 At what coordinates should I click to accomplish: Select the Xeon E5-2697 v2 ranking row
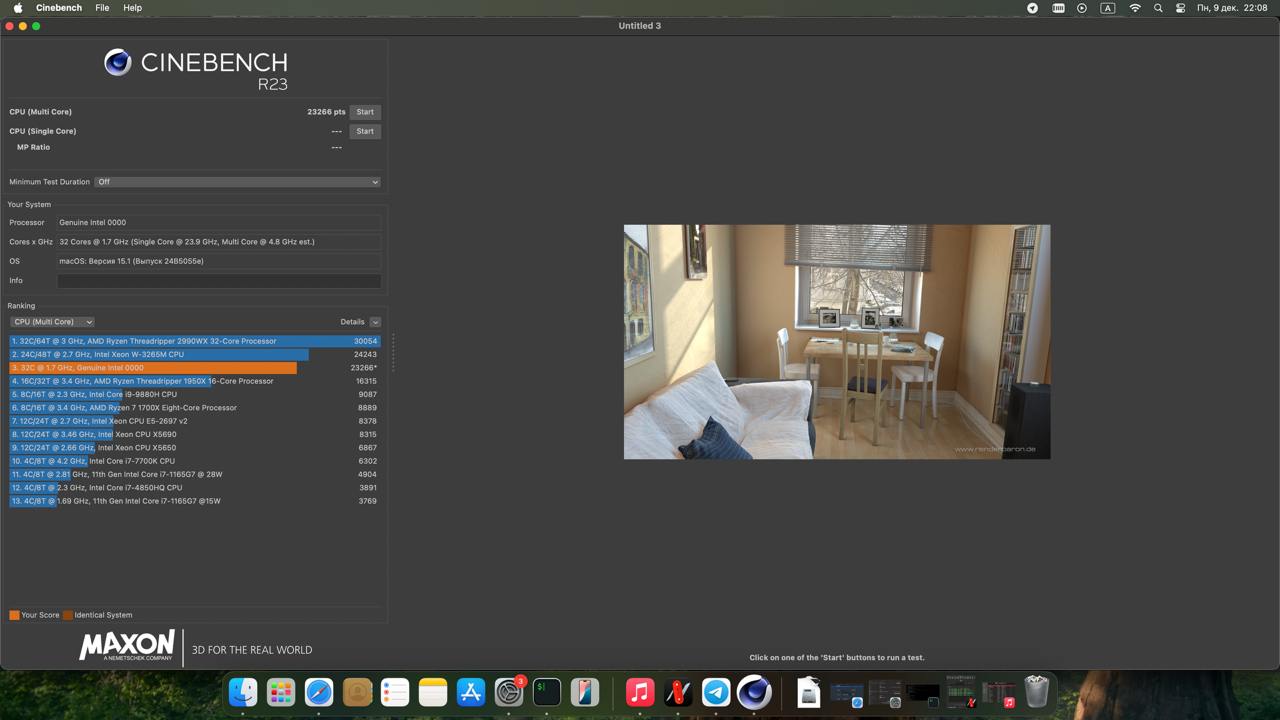(195, 421)
